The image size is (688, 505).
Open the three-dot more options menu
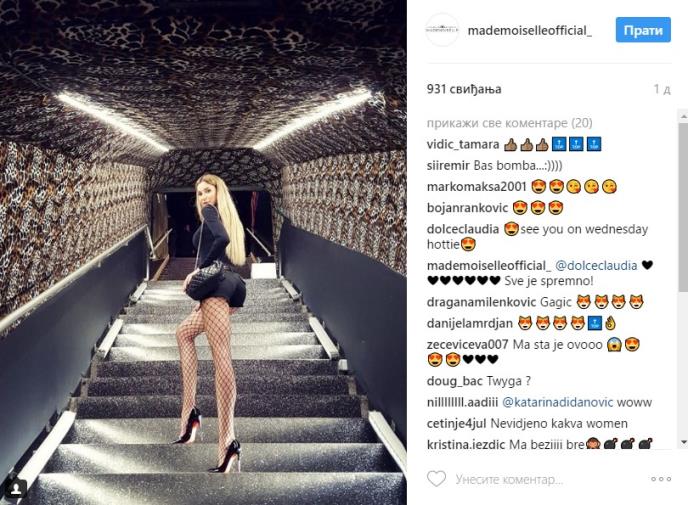(661, 479)
